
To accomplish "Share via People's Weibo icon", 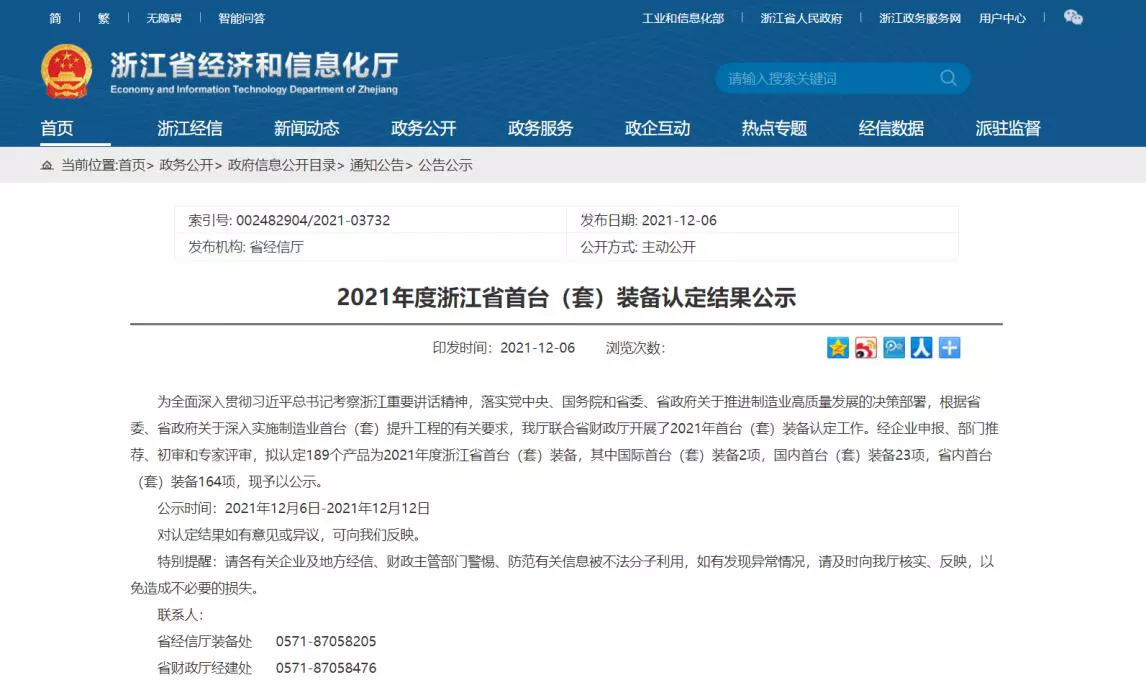I will click(x=922, y=347).
